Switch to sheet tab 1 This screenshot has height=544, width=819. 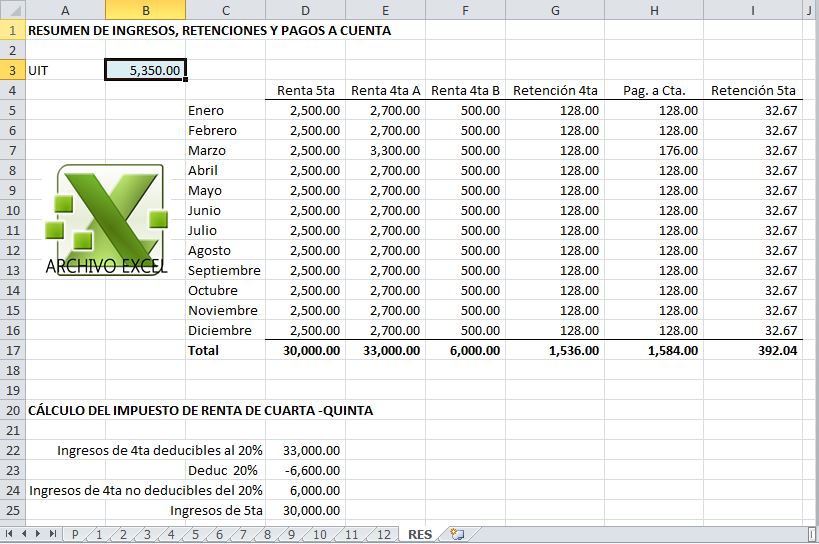click(99, 535)
